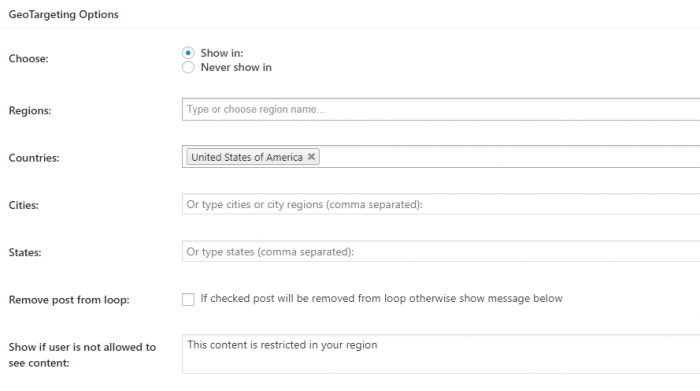Click the "Show in:" label text
The width and height of the screenshot is (700, 391).
coord(222,53)
